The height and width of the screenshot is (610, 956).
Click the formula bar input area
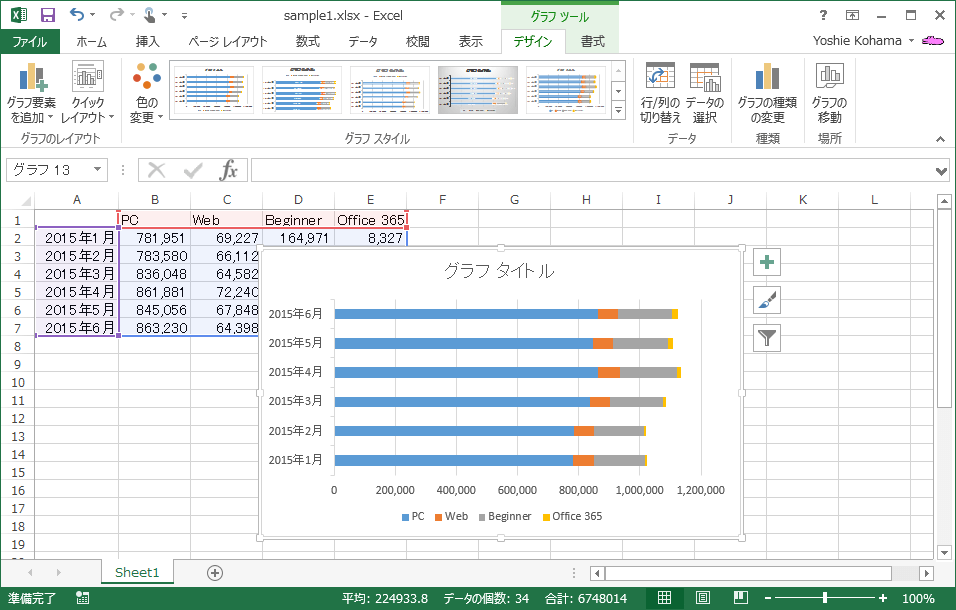tap(591, 170)
